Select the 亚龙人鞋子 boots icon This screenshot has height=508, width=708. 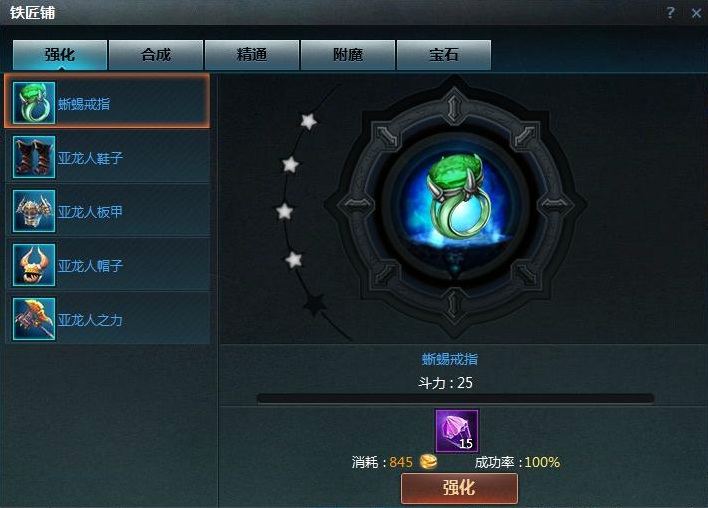point(34,157)
